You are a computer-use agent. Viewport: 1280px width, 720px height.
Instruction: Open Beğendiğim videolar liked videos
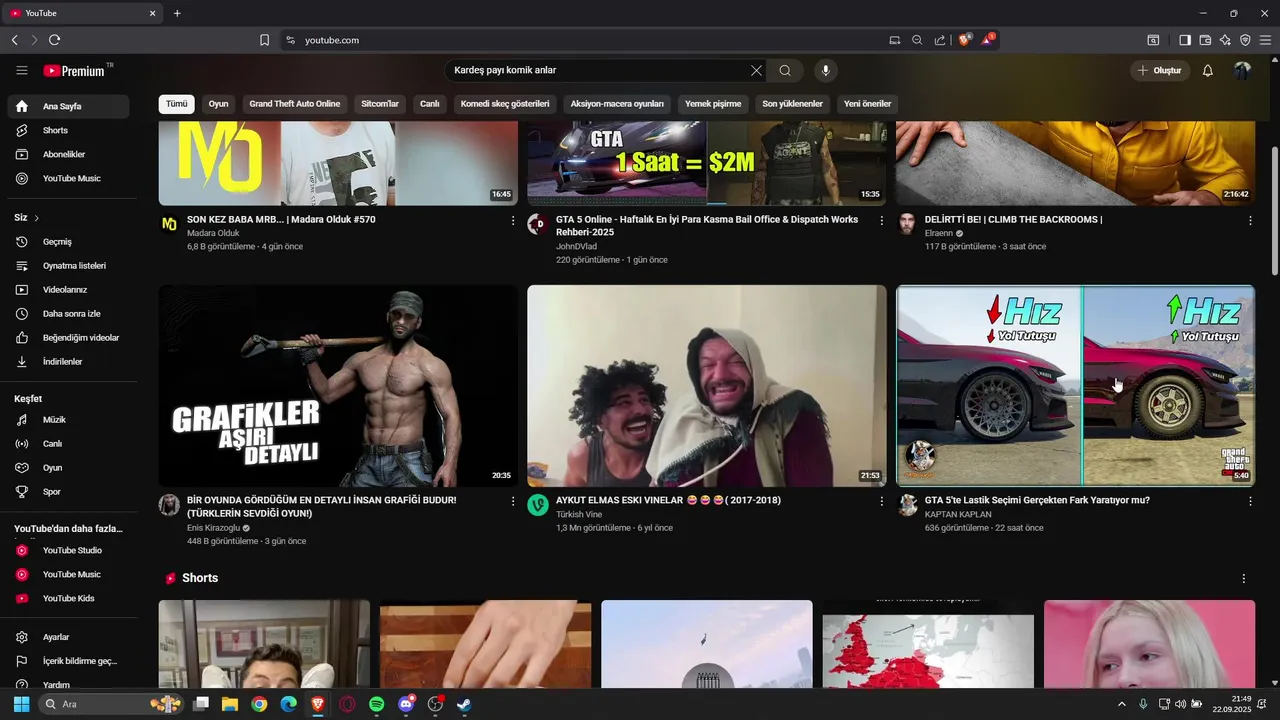click(69, 338)
